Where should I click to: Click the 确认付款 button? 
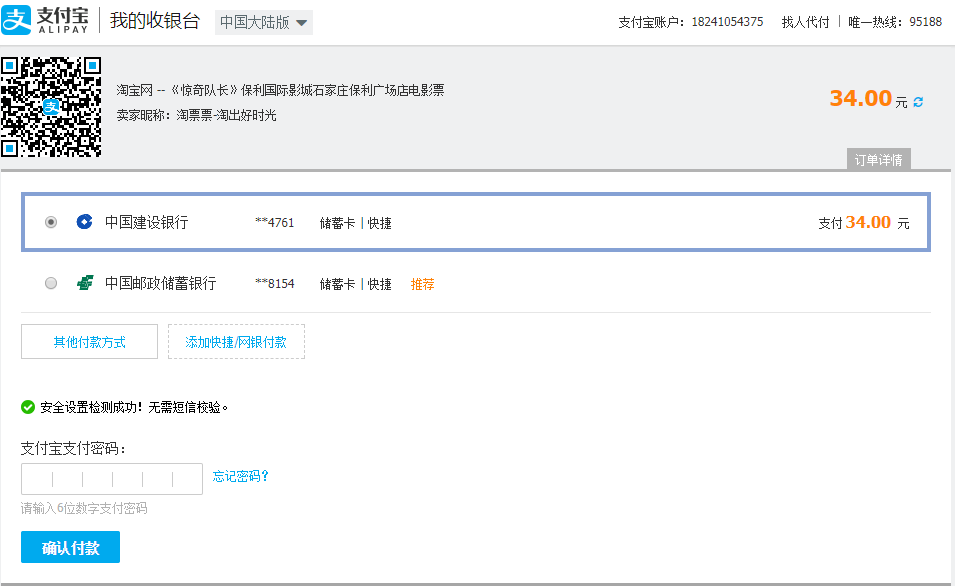pos(71,547)
